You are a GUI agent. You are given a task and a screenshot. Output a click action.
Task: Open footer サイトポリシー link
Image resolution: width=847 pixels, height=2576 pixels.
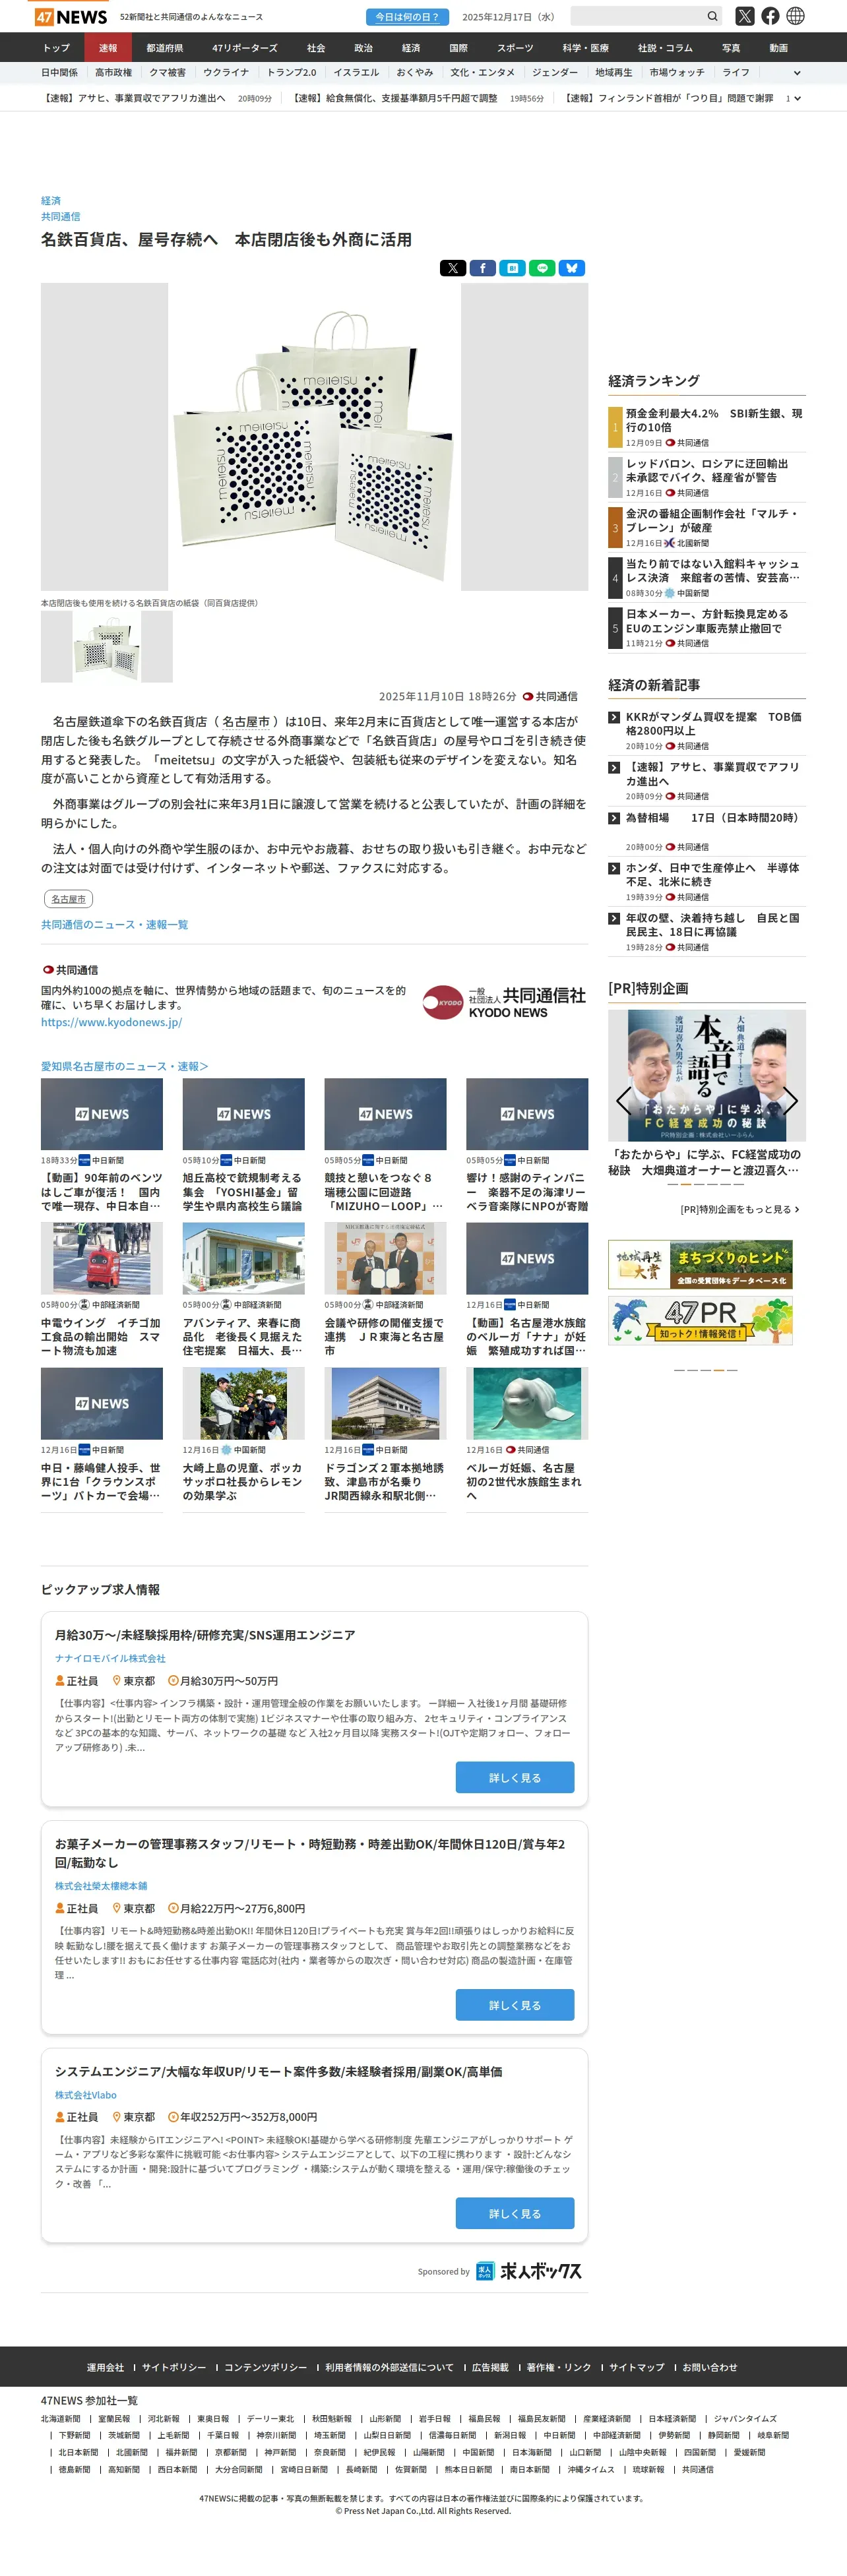(174, 2367)
